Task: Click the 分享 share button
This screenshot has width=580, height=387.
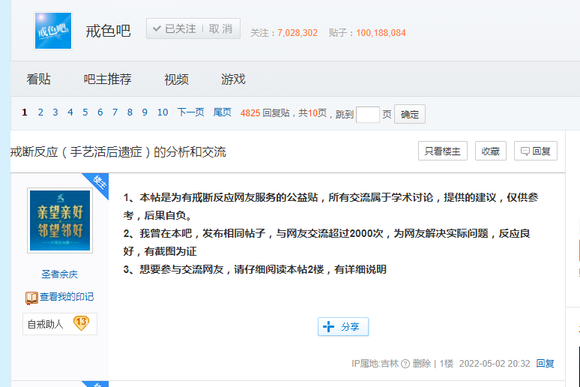Action: pyautogui.click(x=343, y=327)
